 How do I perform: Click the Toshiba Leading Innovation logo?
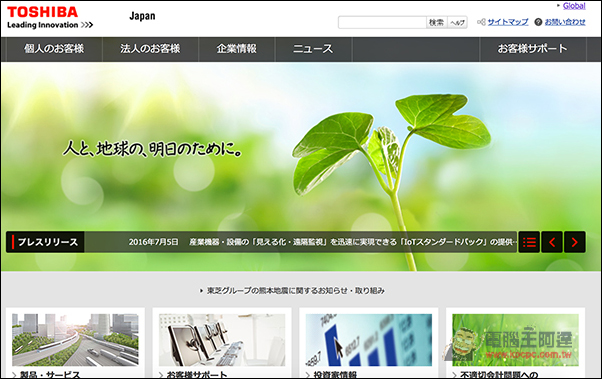[x=50, y=17]
